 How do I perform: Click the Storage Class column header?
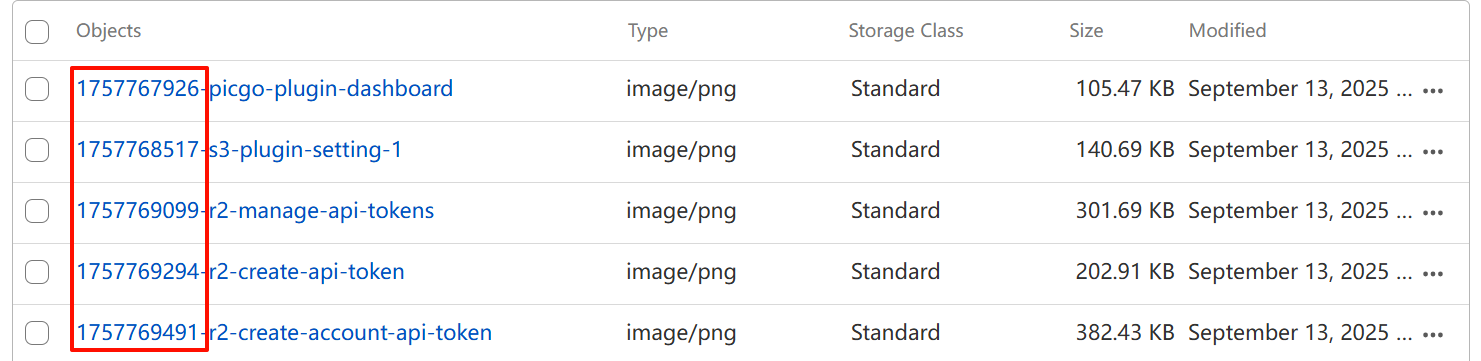(906, 31)
